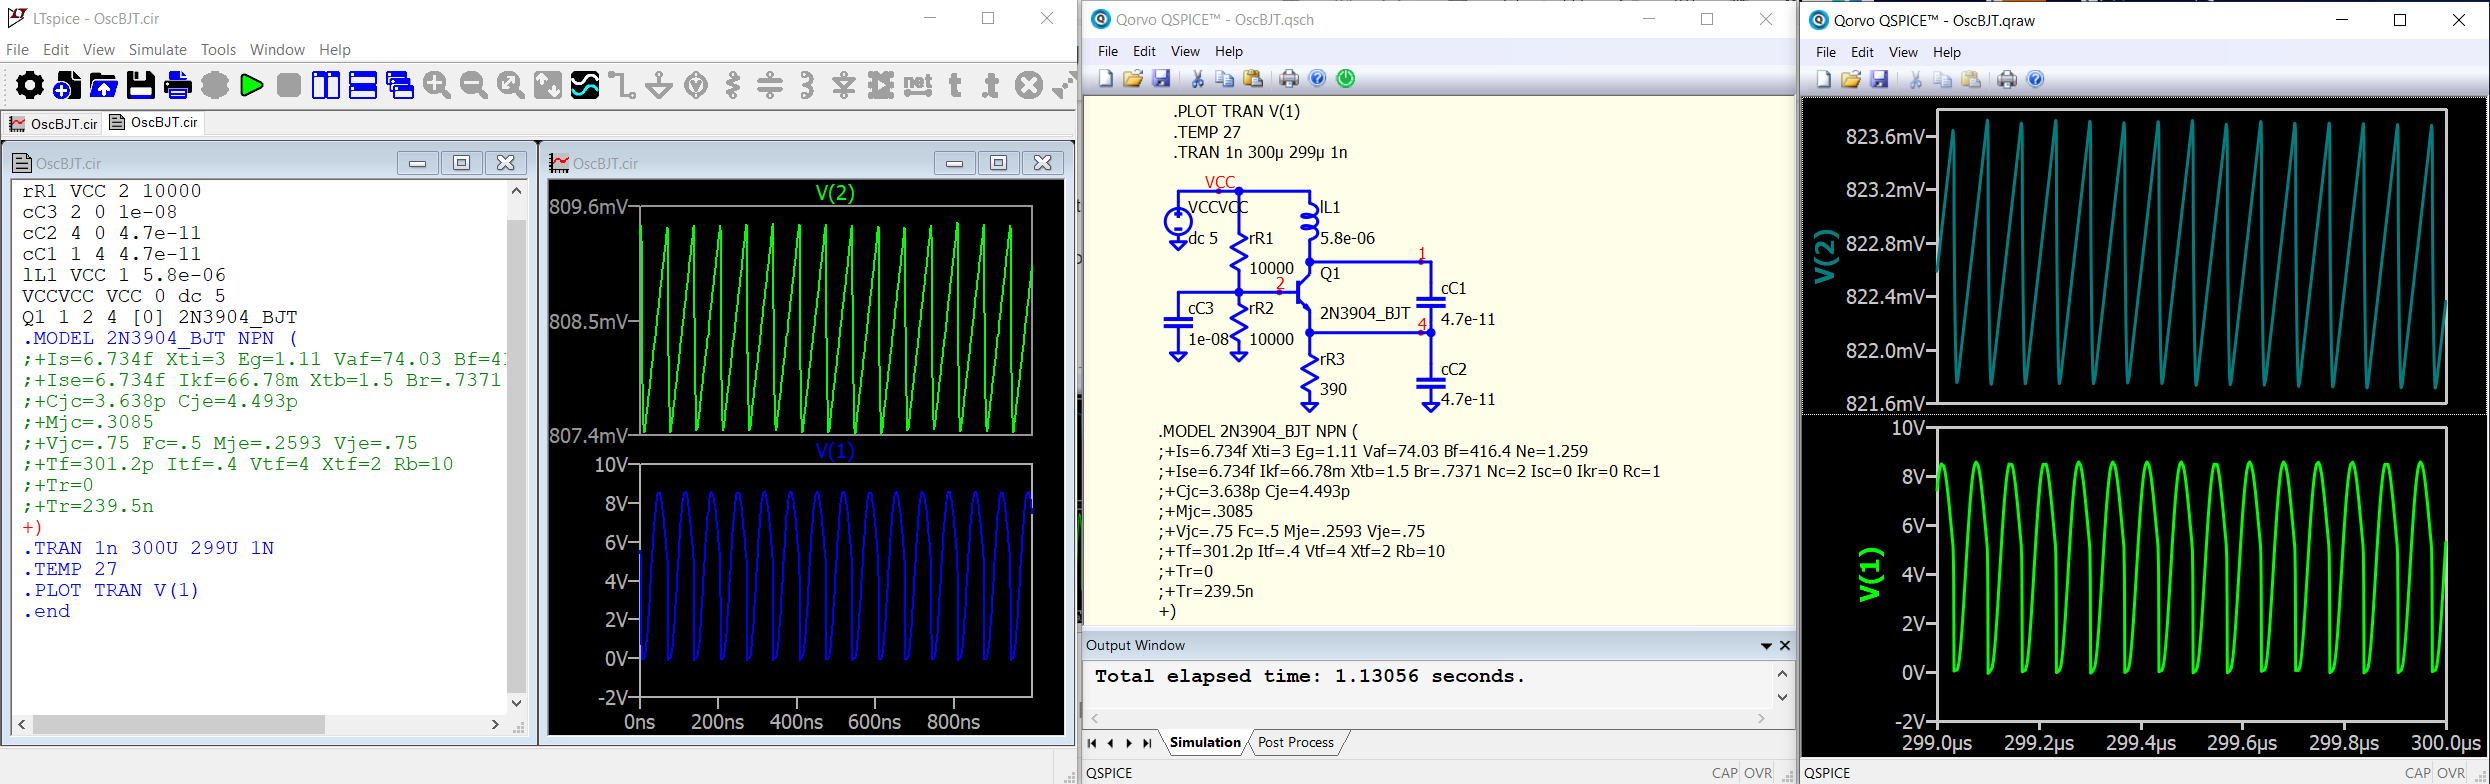Screen dimensions: 2490x784
Task: Switch to the OscBJT.cir netlist tab
Action: pos(155,122)
